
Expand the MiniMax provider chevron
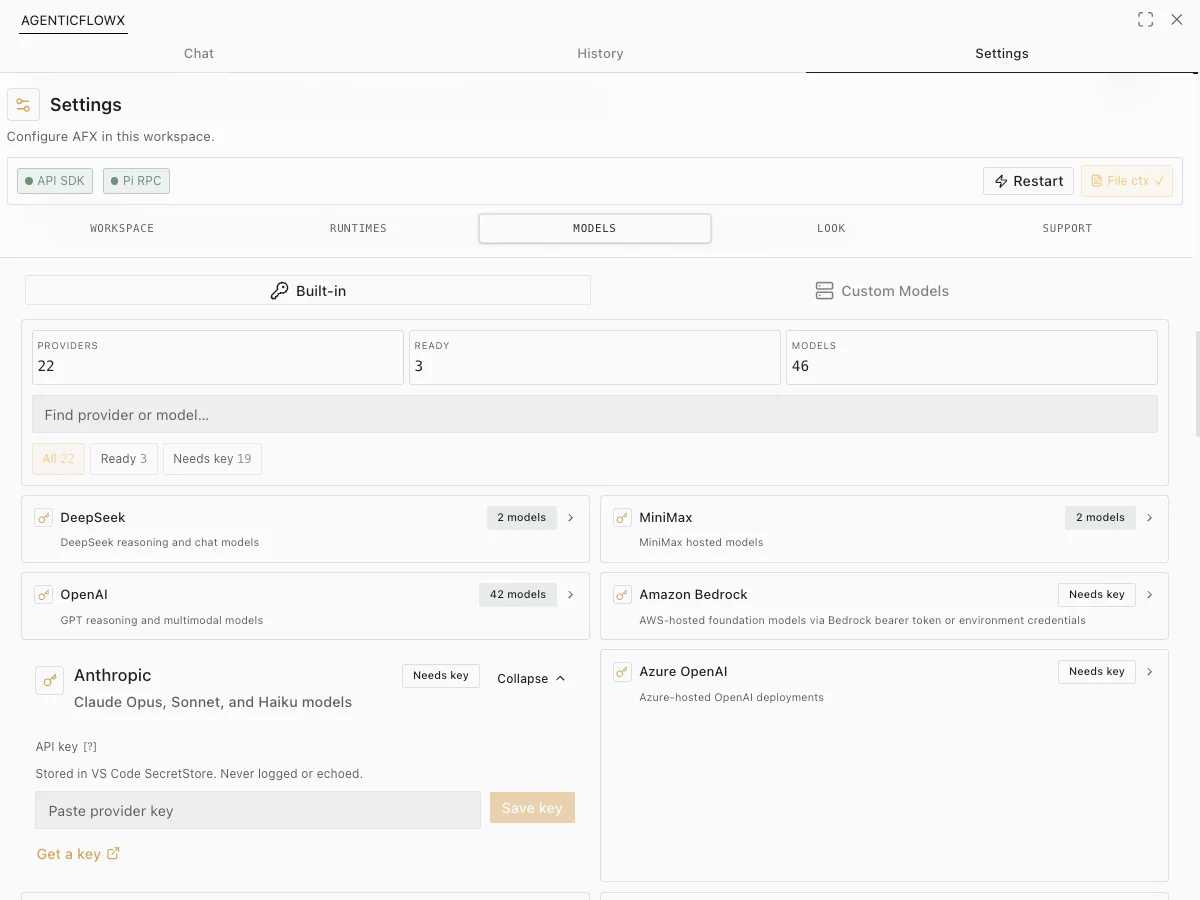[1150, 518]
